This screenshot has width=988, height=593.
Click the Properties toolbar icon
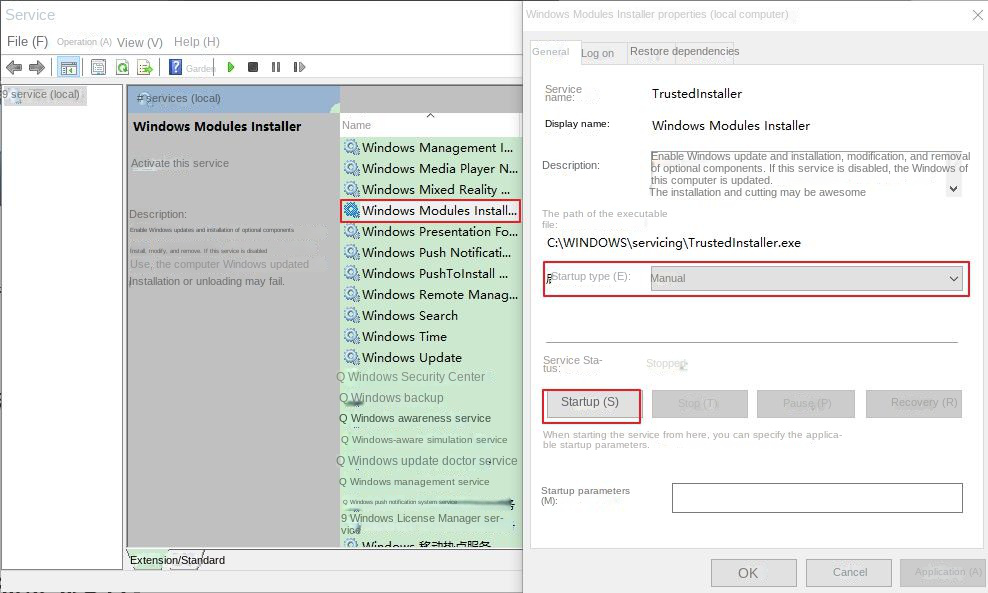(96, 67)
